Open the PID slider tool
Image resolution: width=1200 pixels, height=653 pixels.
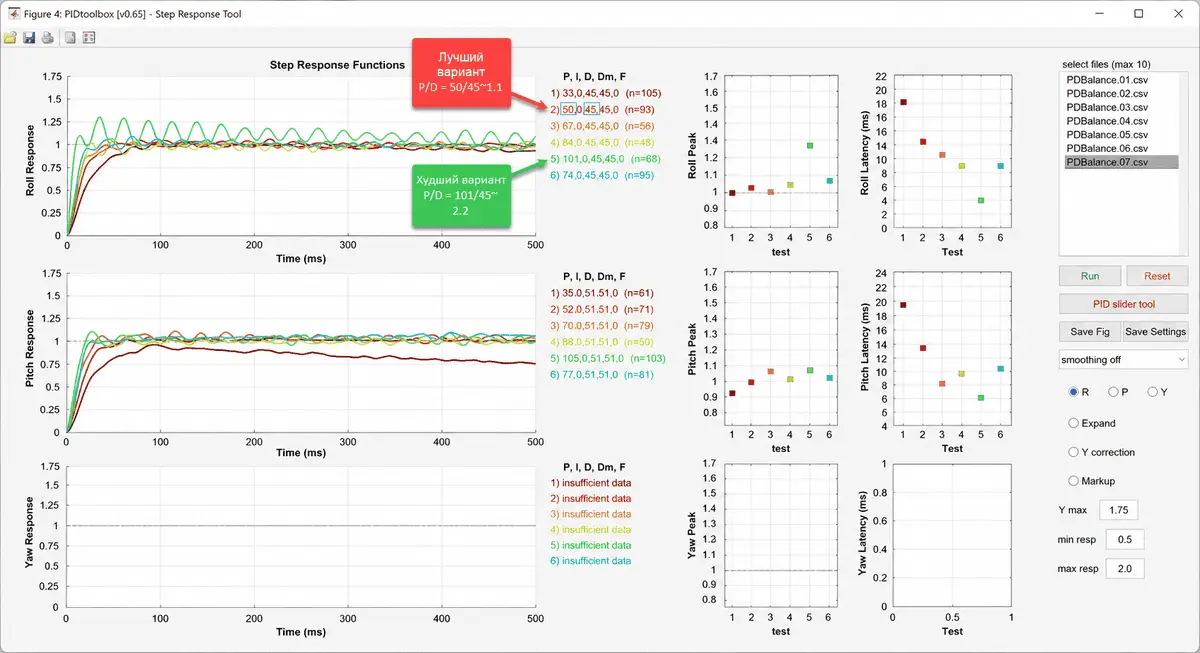[x=1124, y=303]
